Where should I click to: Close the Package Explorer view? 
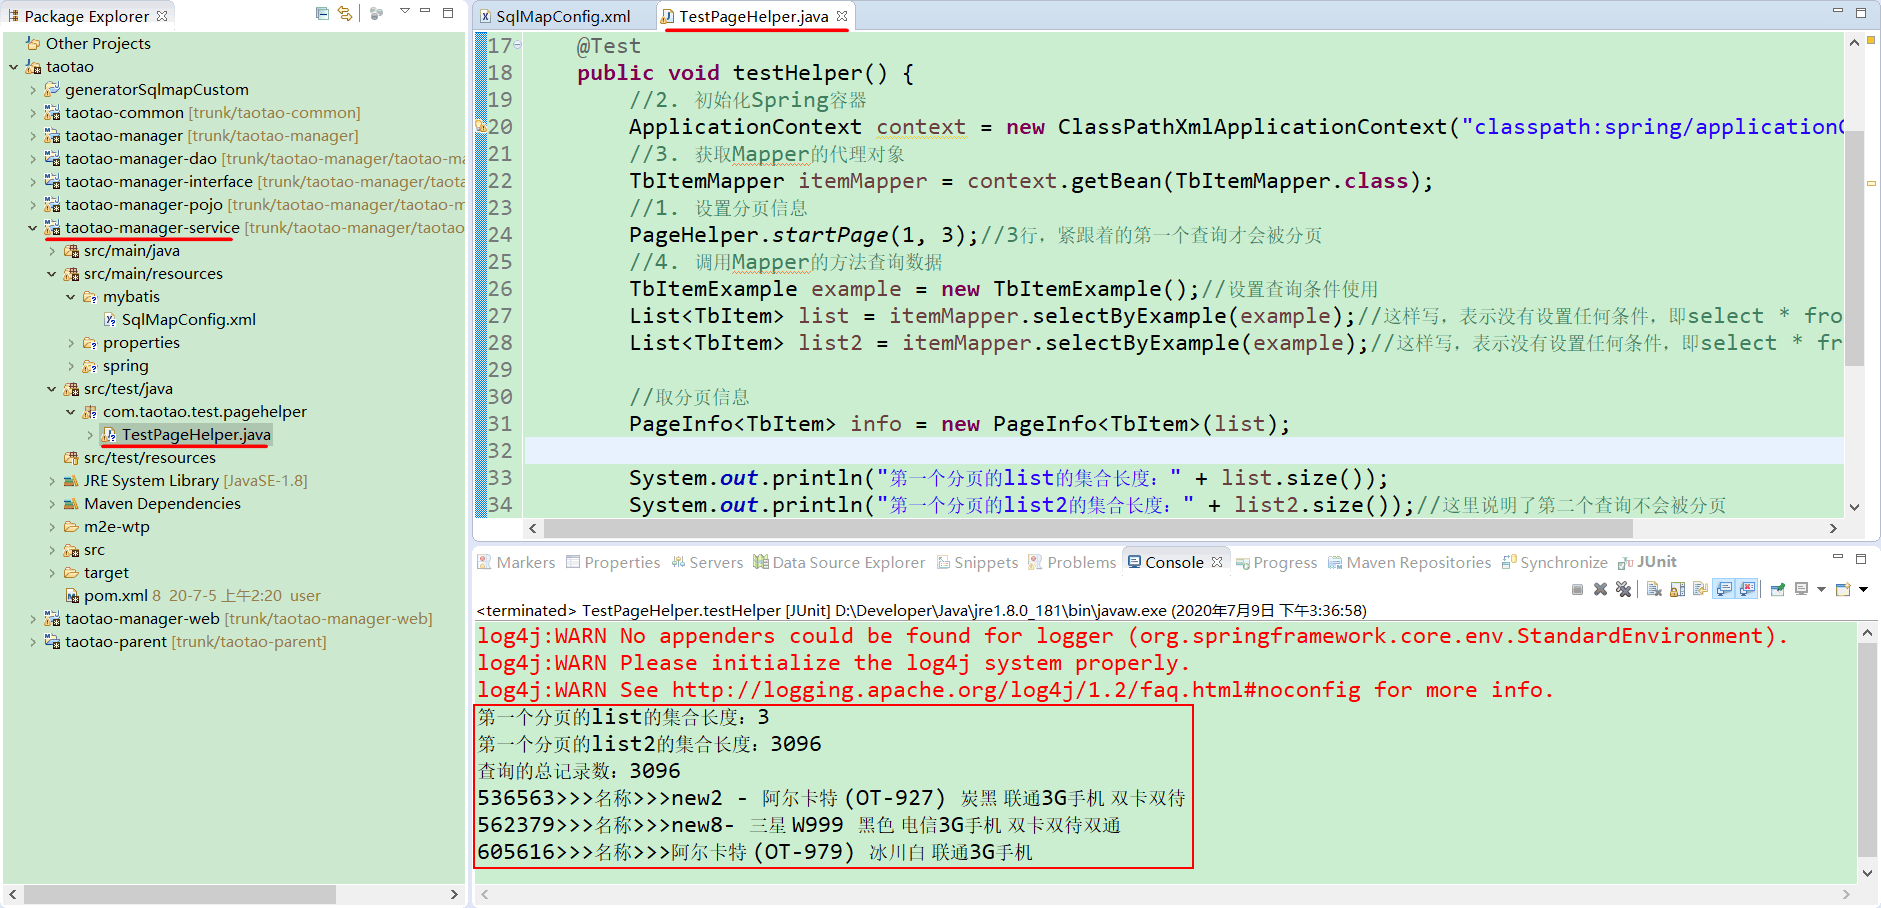[162, 16]
